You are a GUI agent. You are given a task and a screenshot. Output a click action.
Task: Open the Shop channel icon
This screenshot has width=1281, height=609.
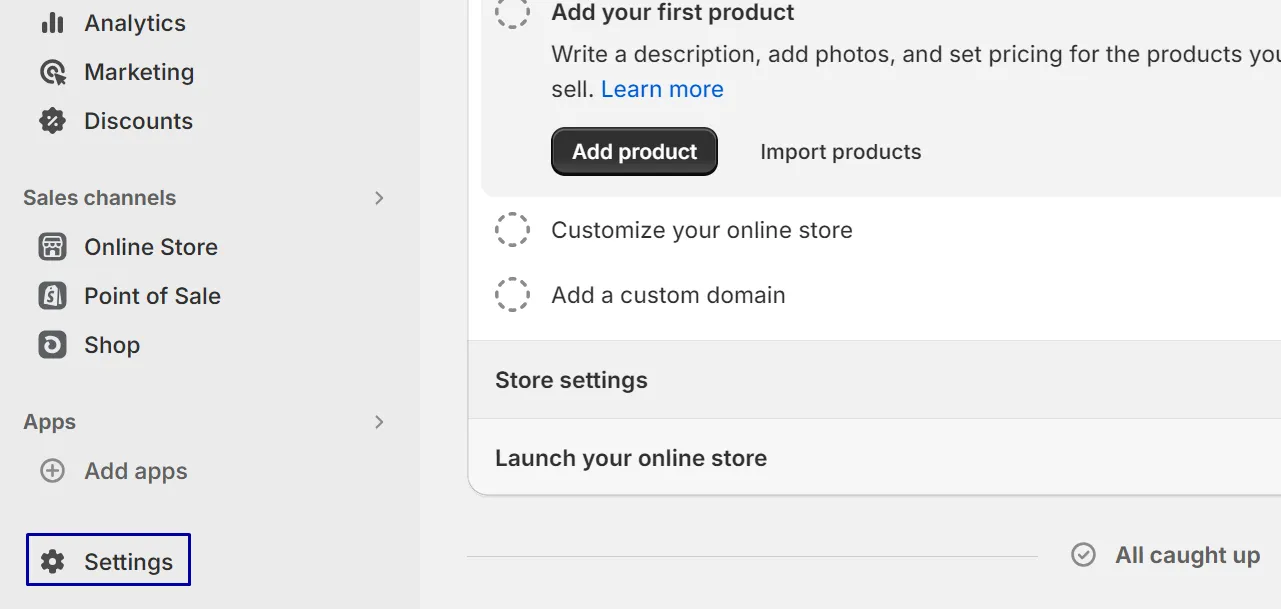pyautogui.click(x=52, y=345)
